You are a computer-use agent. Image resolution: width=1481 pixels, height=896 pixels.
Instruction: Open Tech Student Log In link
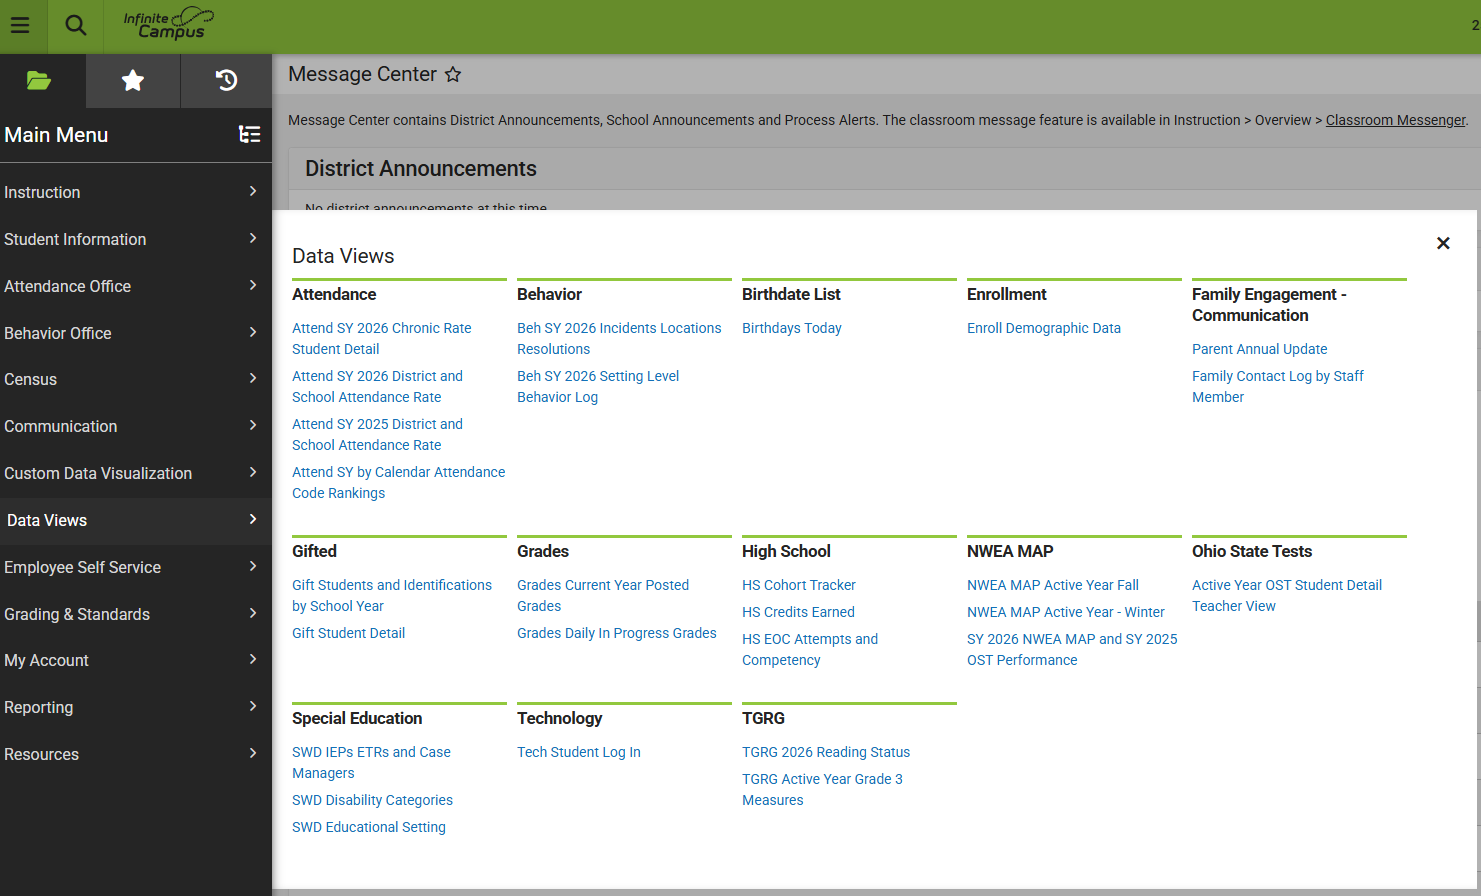579,752
